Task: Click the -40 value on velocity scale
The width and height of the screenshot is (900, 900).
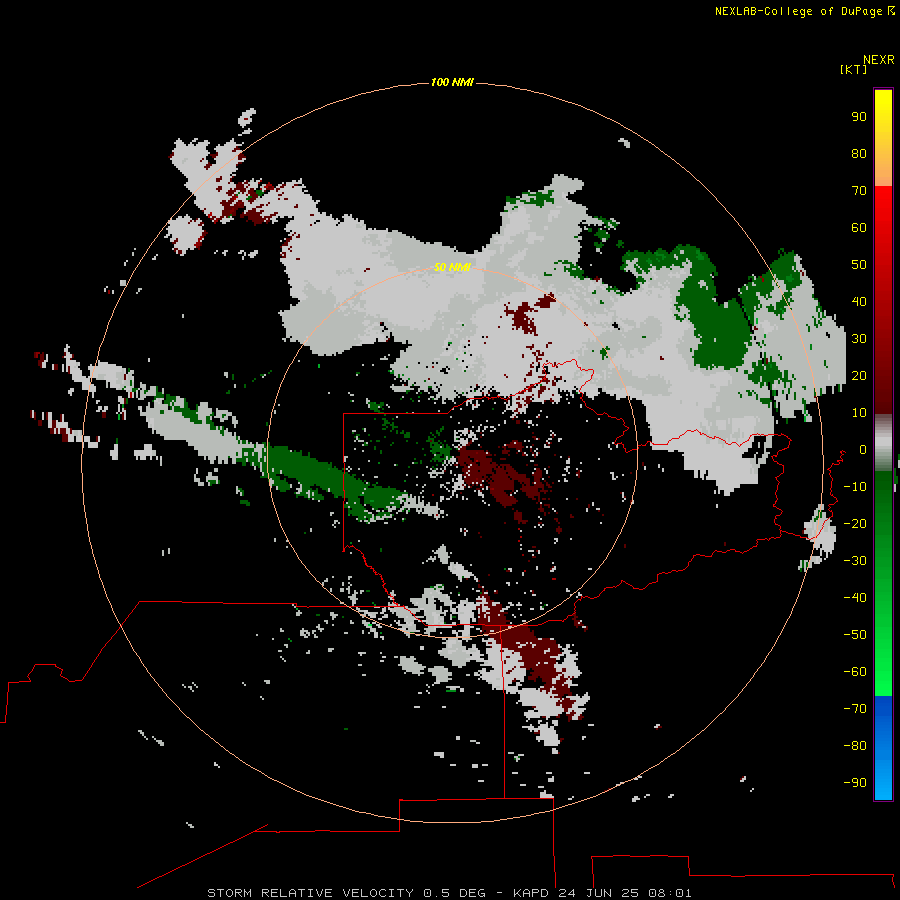Action: [x=855, y=598]
